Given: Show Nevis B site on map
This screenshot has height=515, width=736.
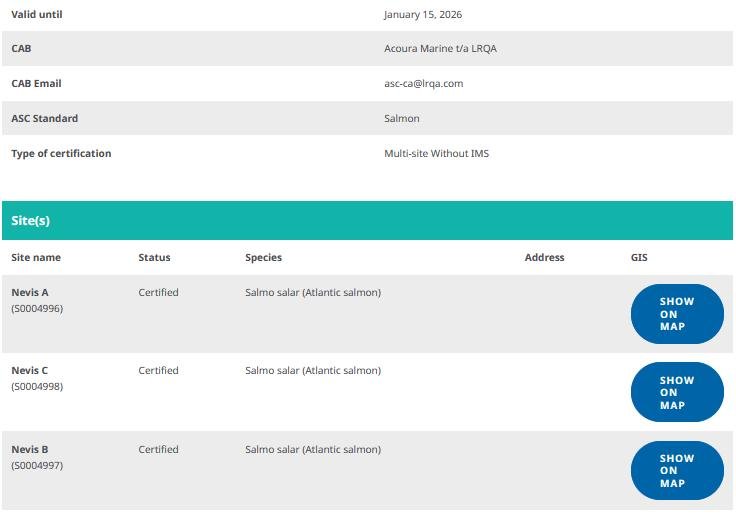Looking at the screenshot, I should [677, 470].
